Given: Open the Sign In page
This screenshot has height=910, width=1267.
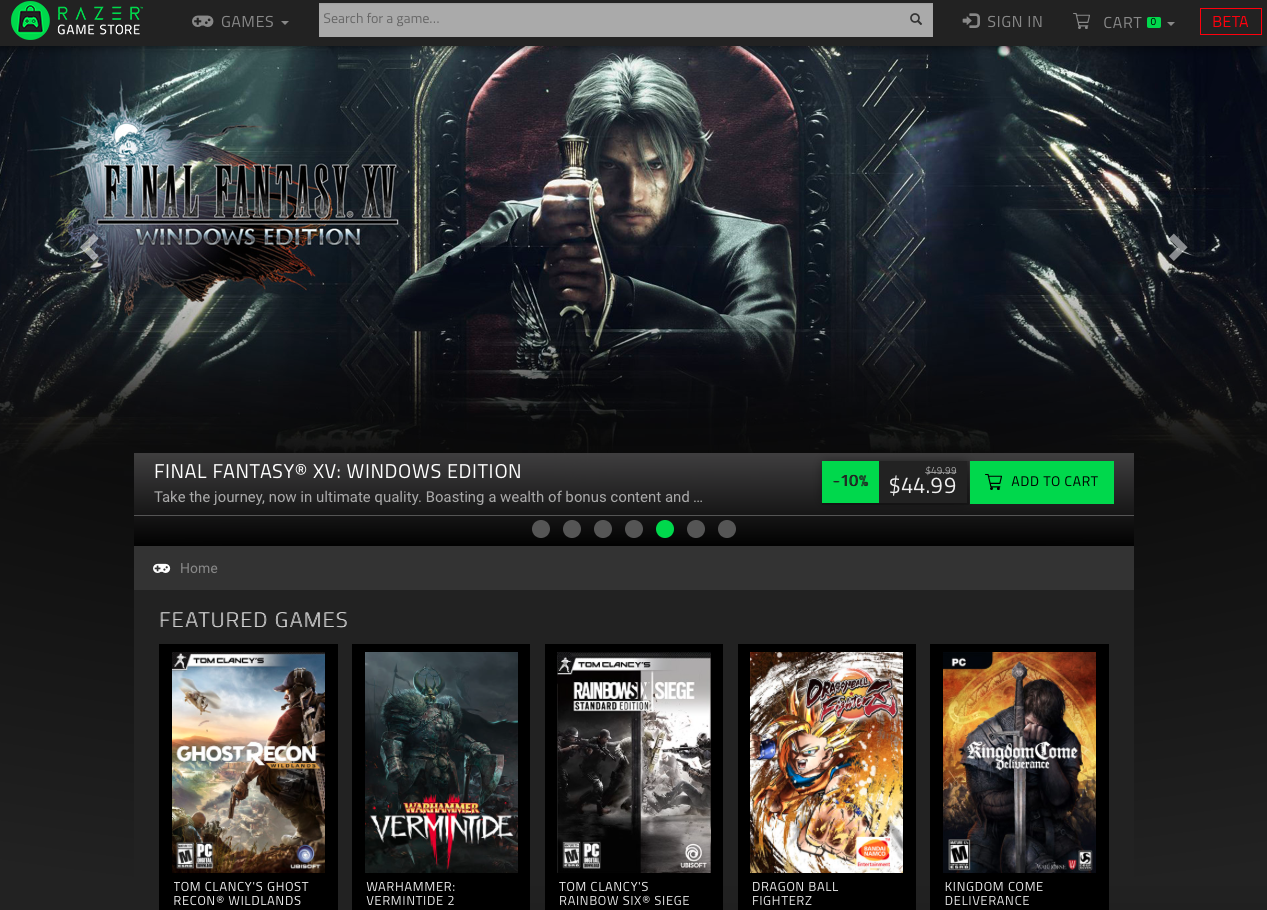Looking at the screenshot, I should (1013, 22).
